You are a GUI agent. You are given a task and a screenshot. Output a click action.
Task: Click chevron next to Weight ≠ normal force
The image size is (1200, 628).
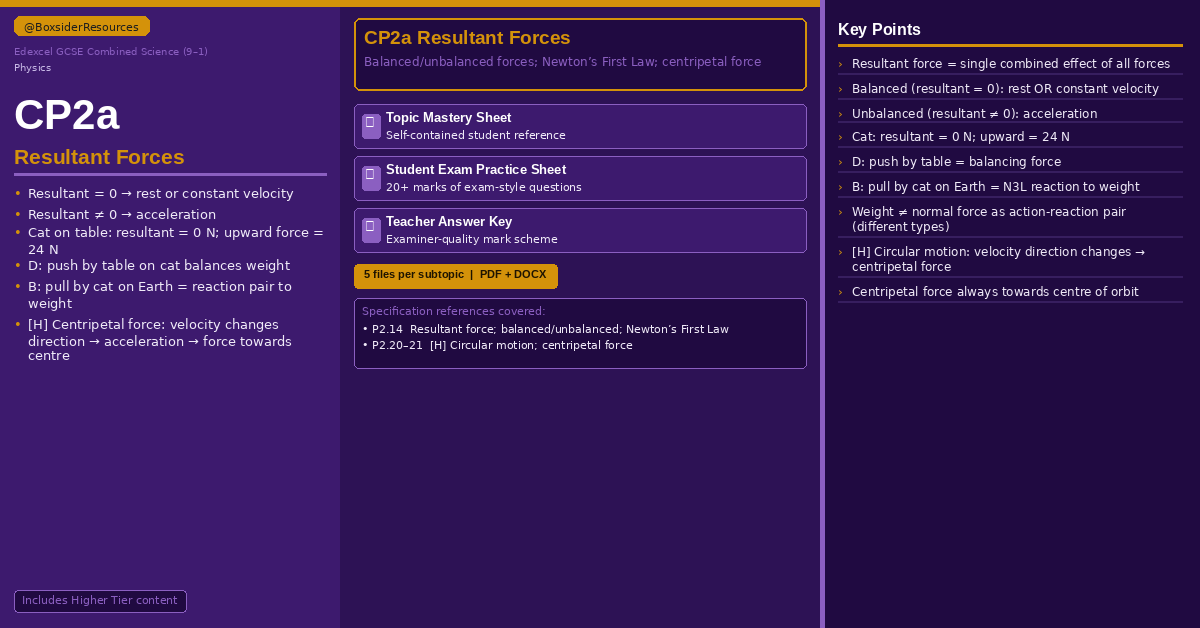[840, 212]
